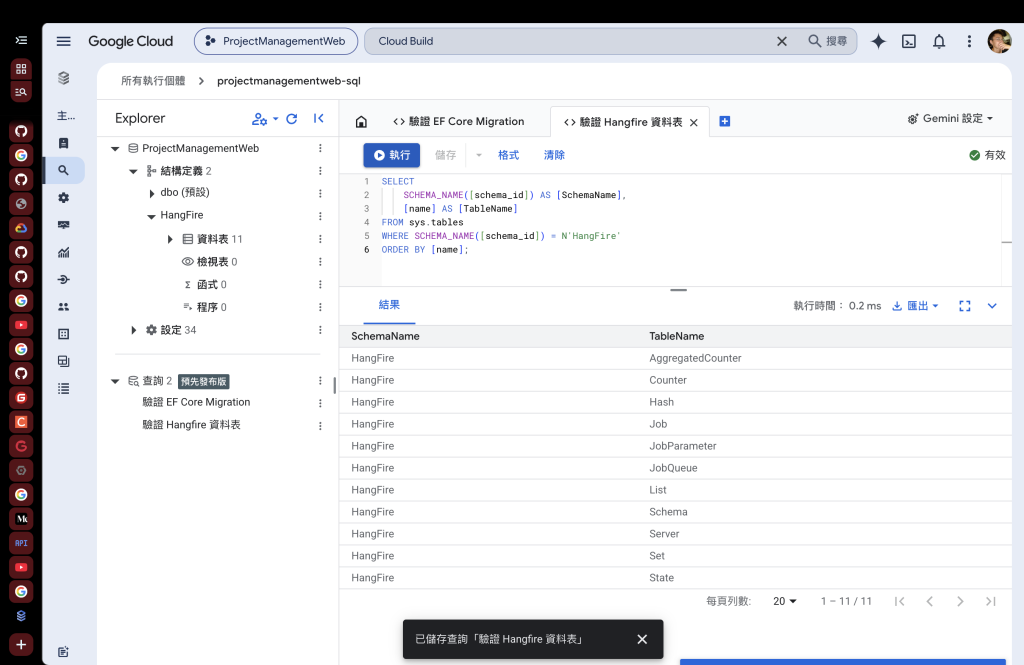Screen dimensions: 1024x665
Task: Click the TableName column header
Action: click(x=677, y=336)
